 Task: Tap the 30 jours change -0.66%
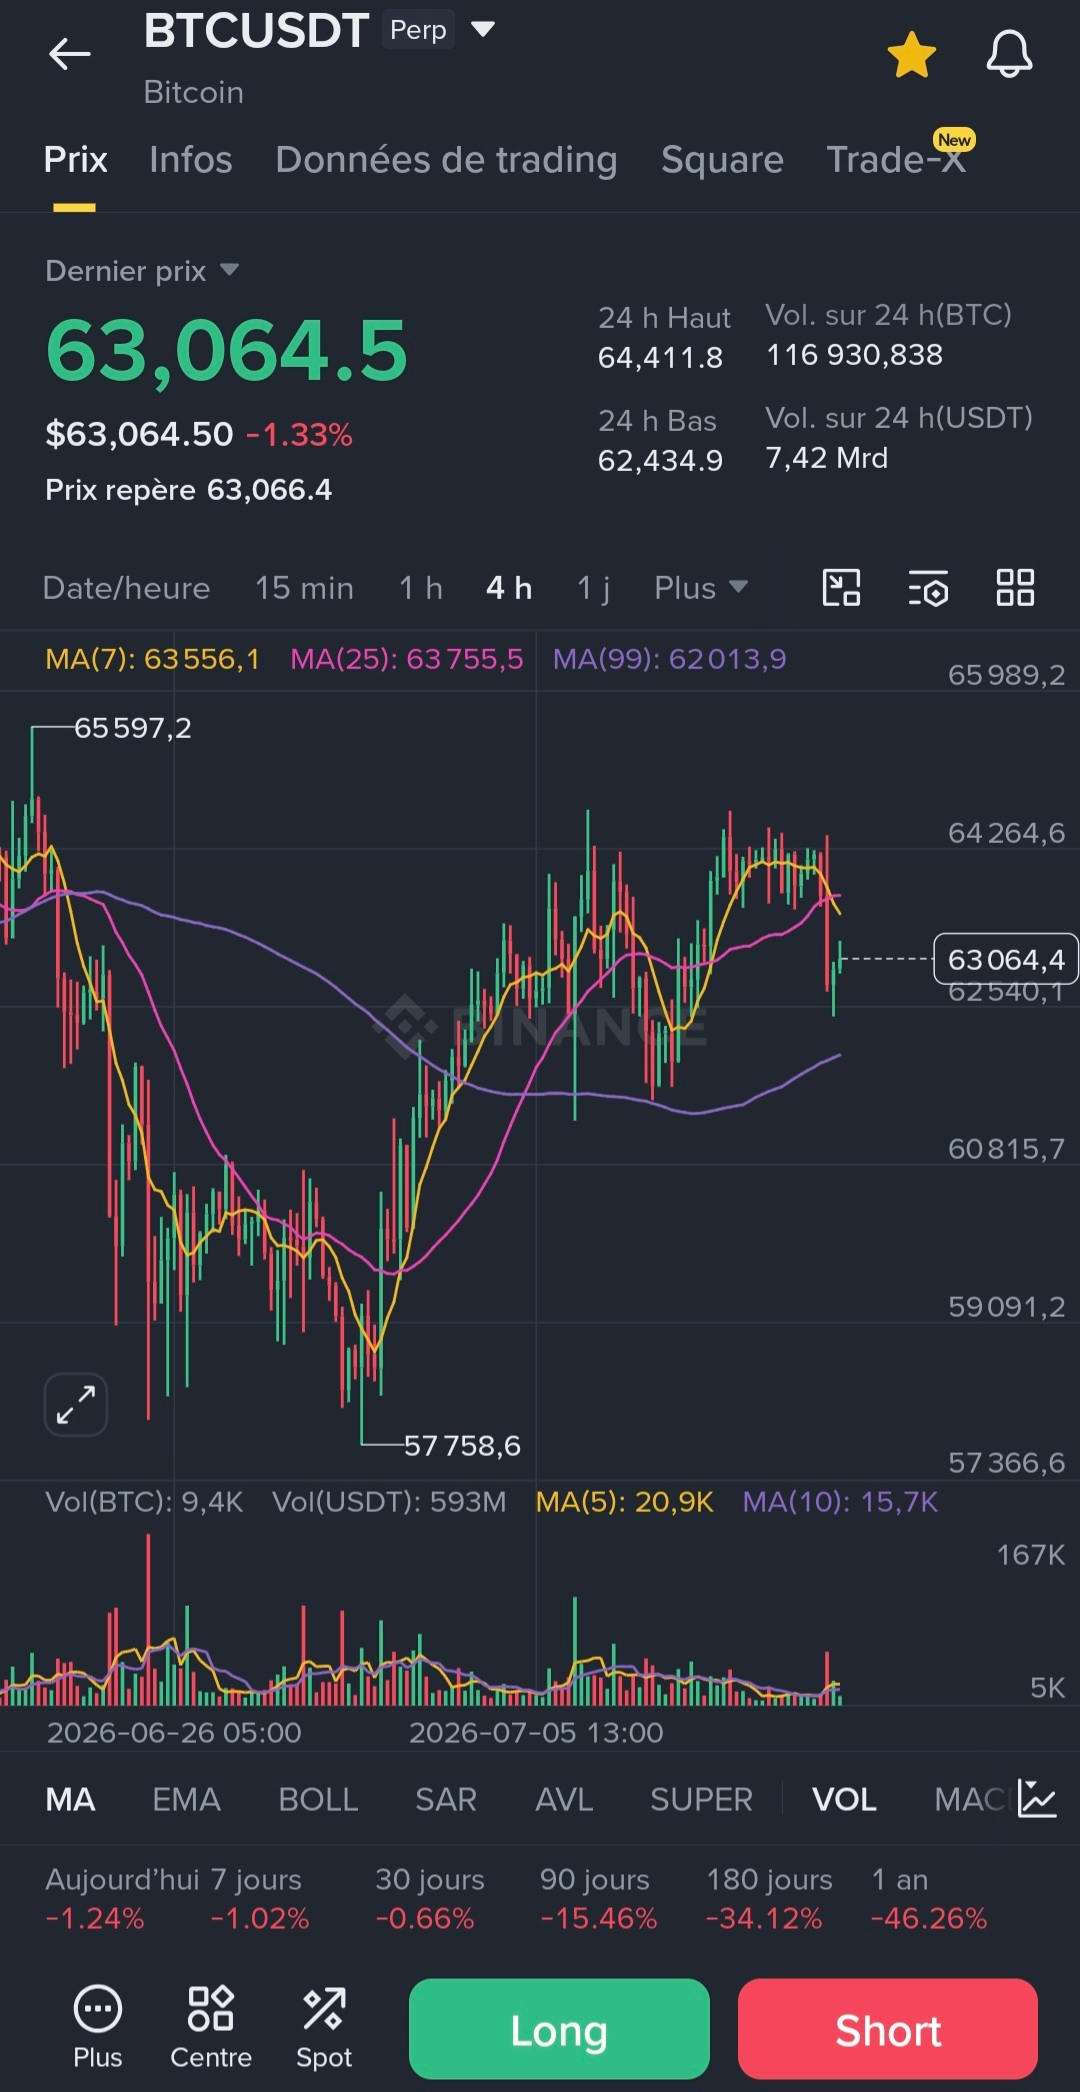(425, 1918)
